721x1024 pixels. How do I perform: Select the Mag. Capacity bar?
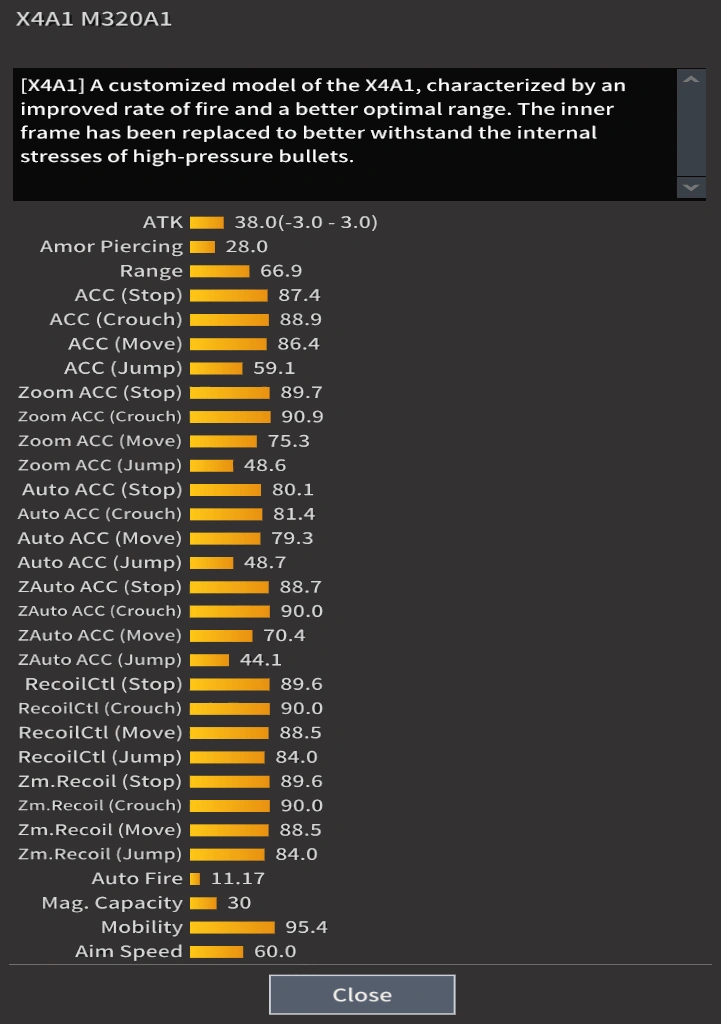coord(203,903)
